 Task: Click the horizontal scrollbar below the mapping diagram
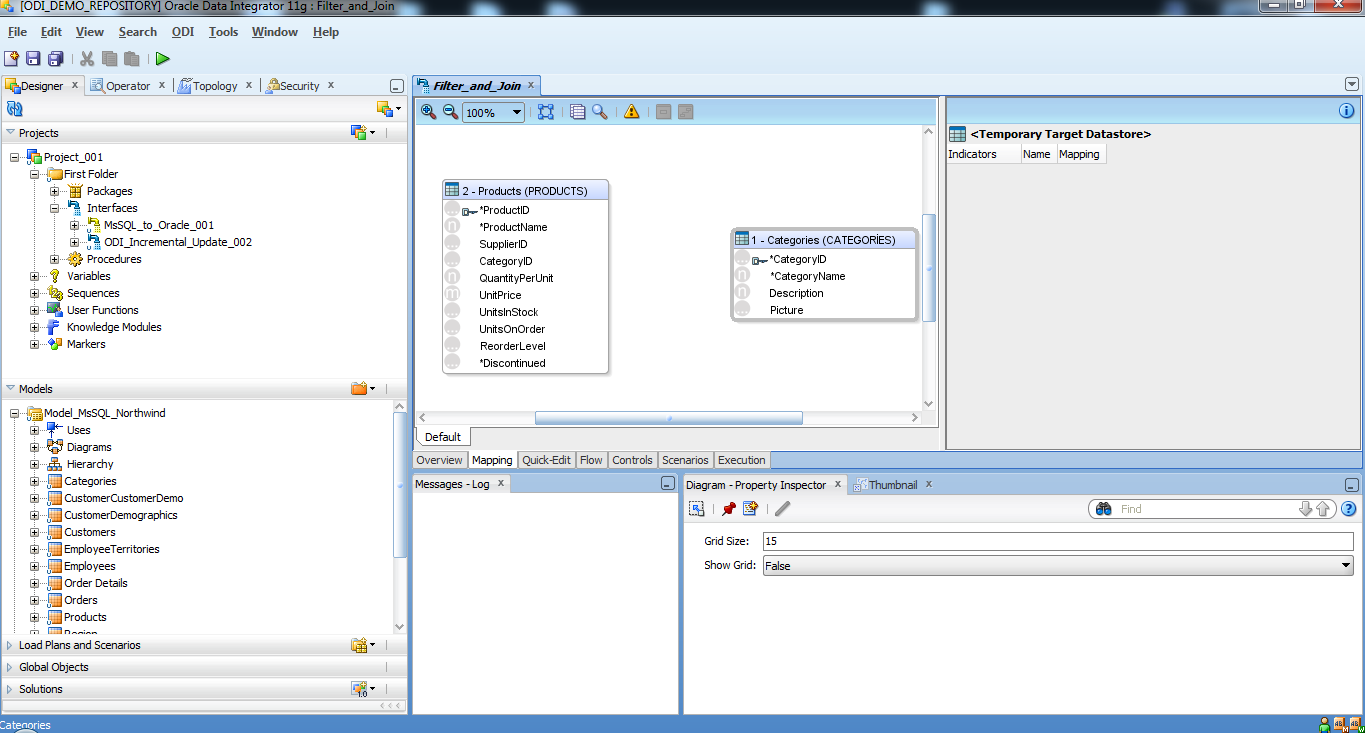669,418
